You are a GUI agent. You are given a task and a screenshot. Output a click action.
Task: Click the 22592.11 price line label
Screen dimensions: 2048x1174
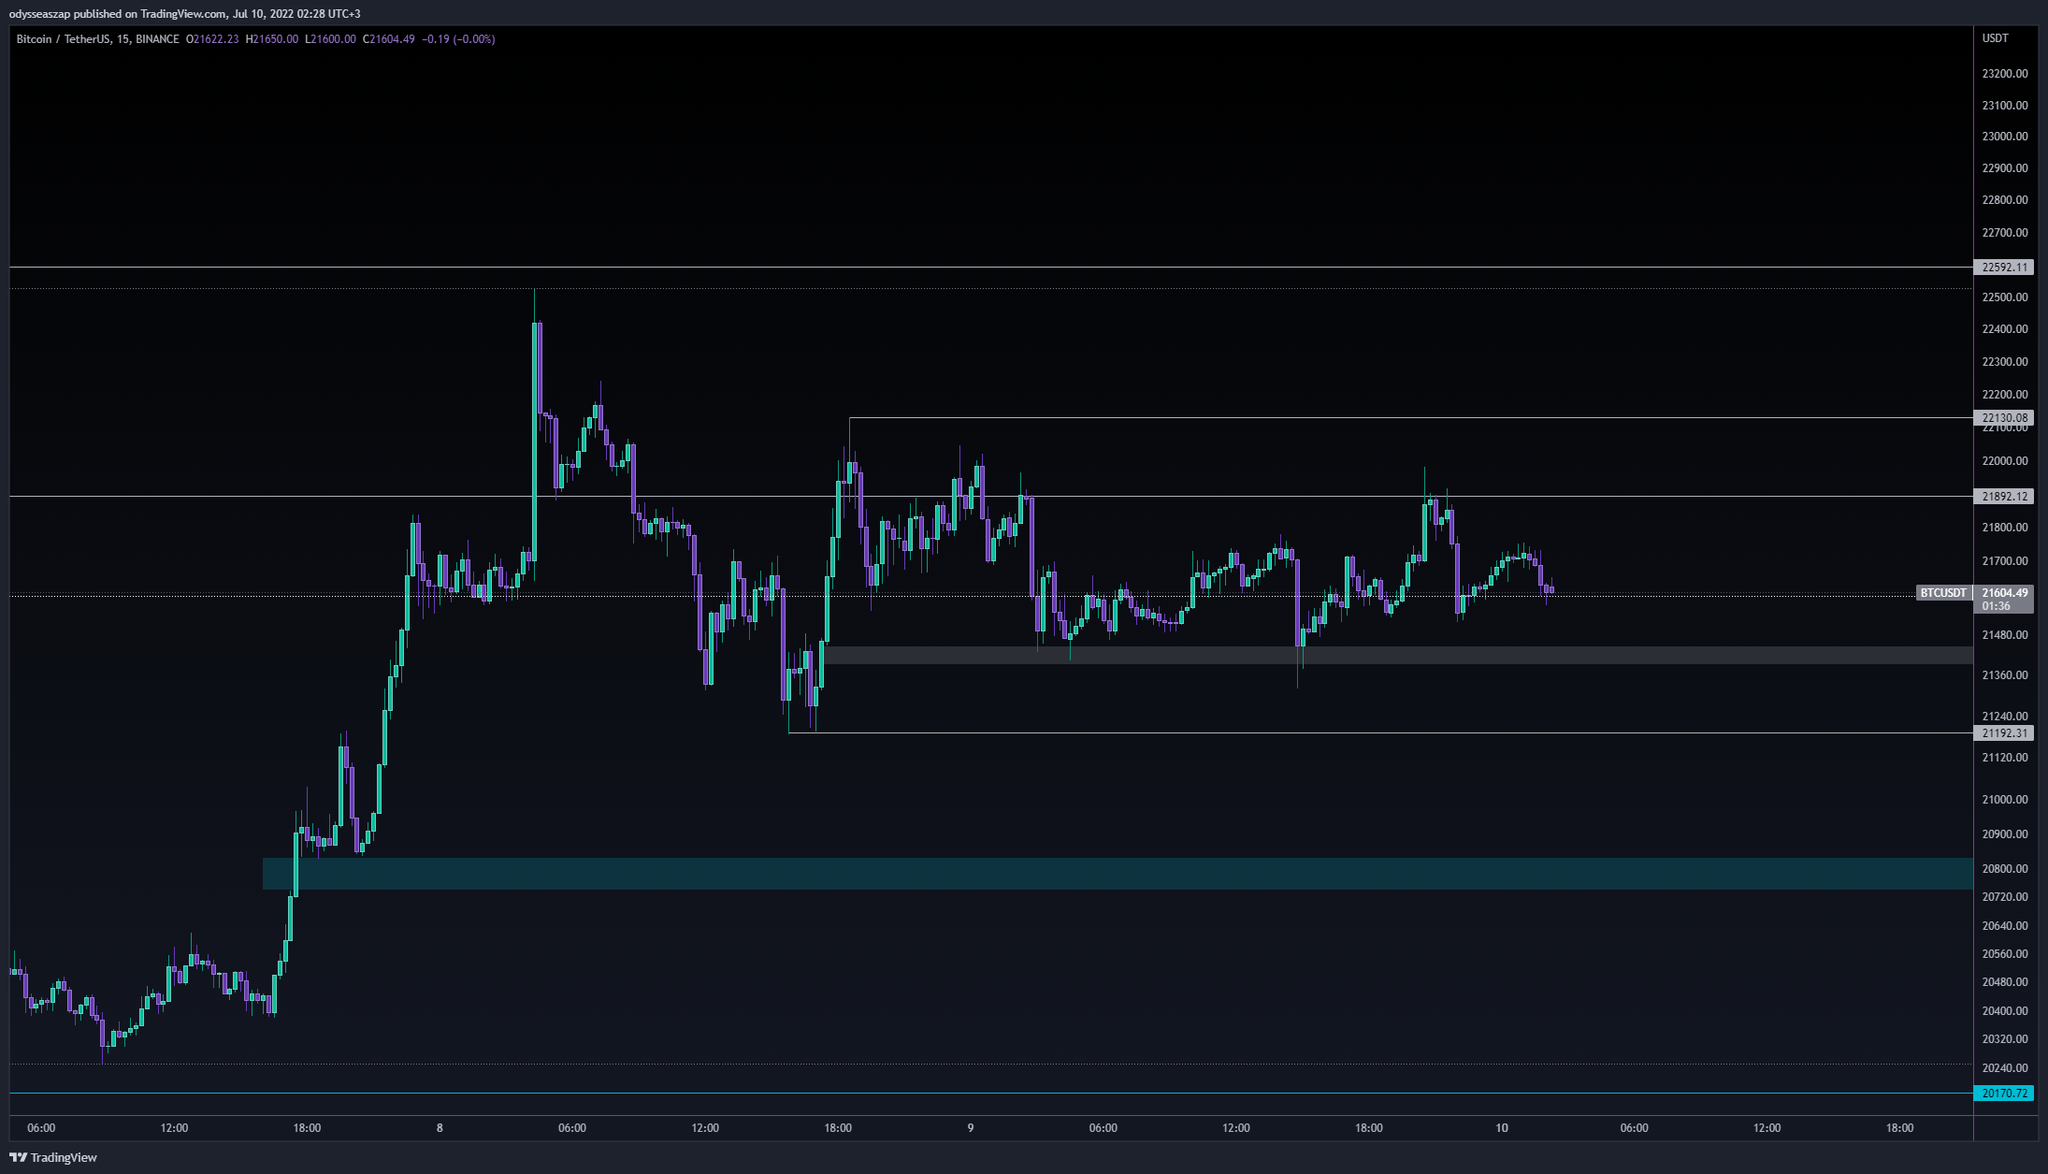tap(2004, 267)
